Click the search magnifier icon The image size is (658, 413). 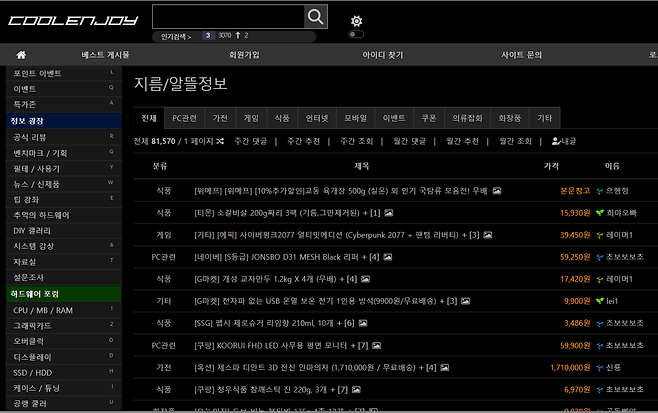[315, 17]
